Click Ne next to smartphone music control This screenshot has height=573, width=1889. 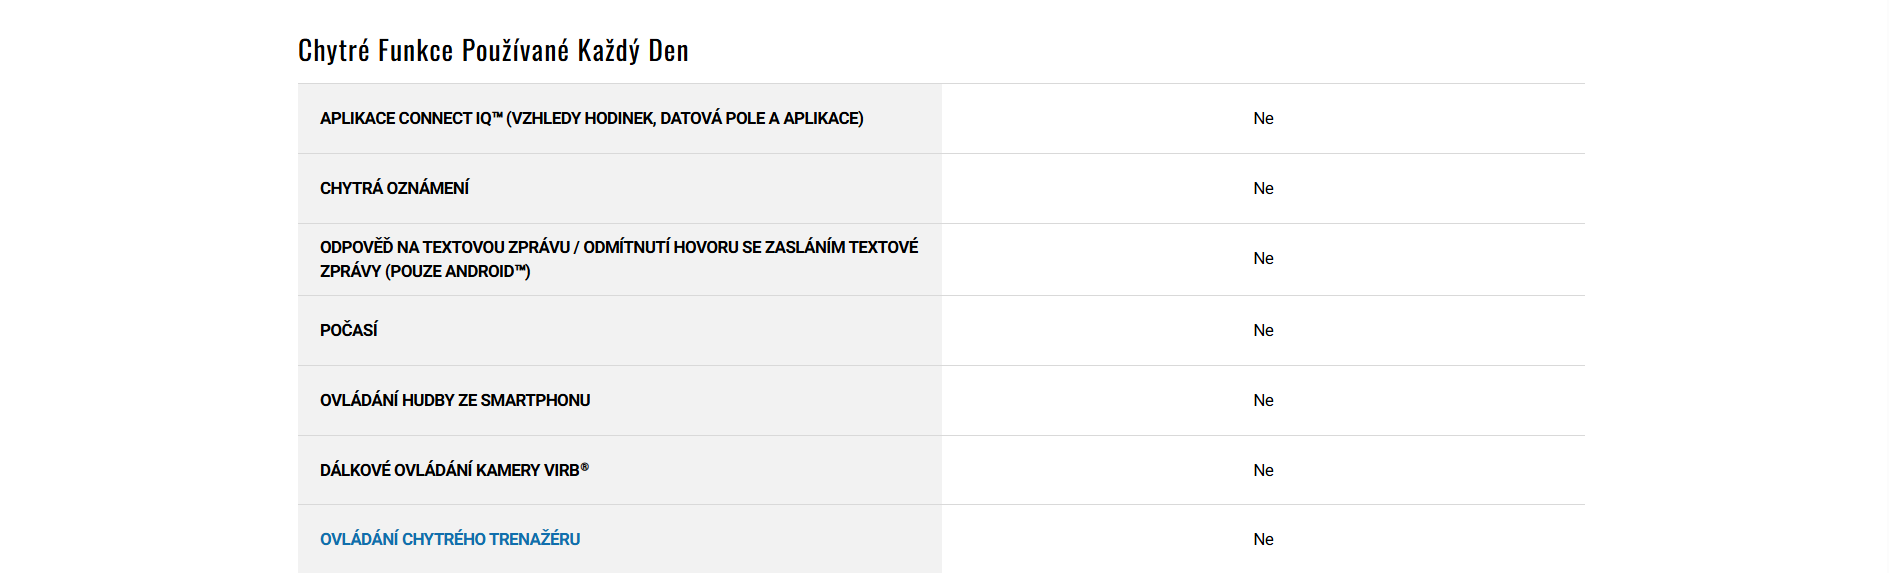(x=1263, y=400)
